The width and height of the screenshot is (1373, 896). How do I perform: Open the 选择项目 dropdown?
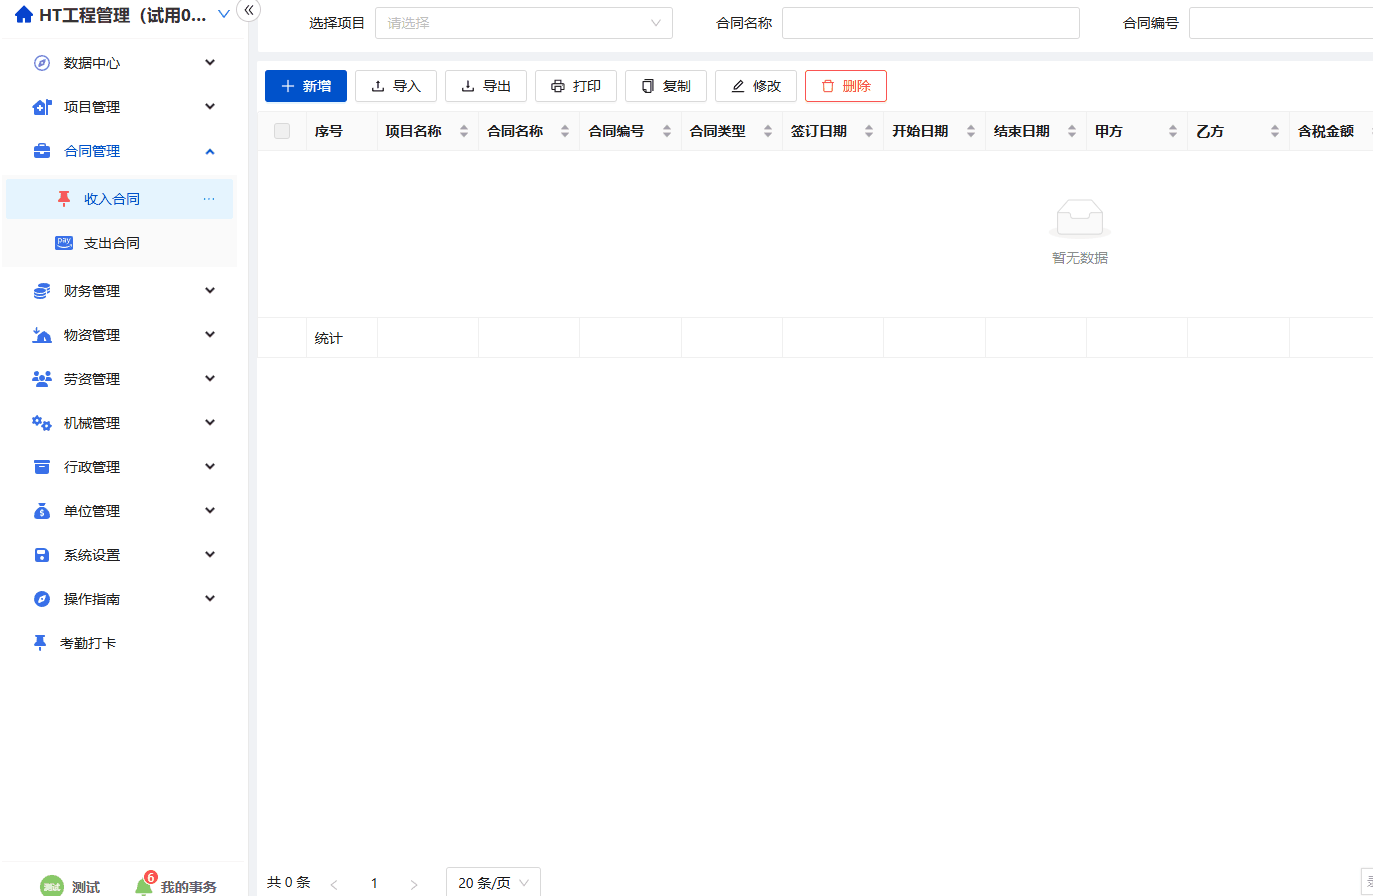click(523, 22)
